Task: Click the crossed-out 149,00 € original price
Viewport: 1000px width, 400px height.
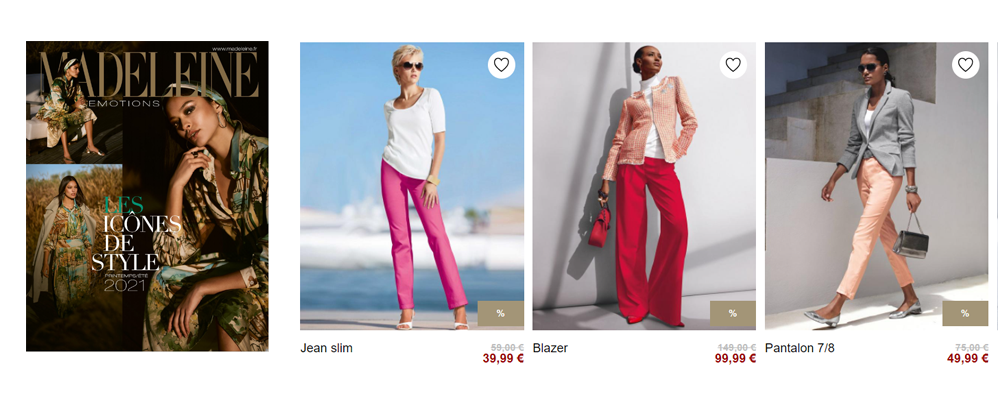Action: coord(737,347)
